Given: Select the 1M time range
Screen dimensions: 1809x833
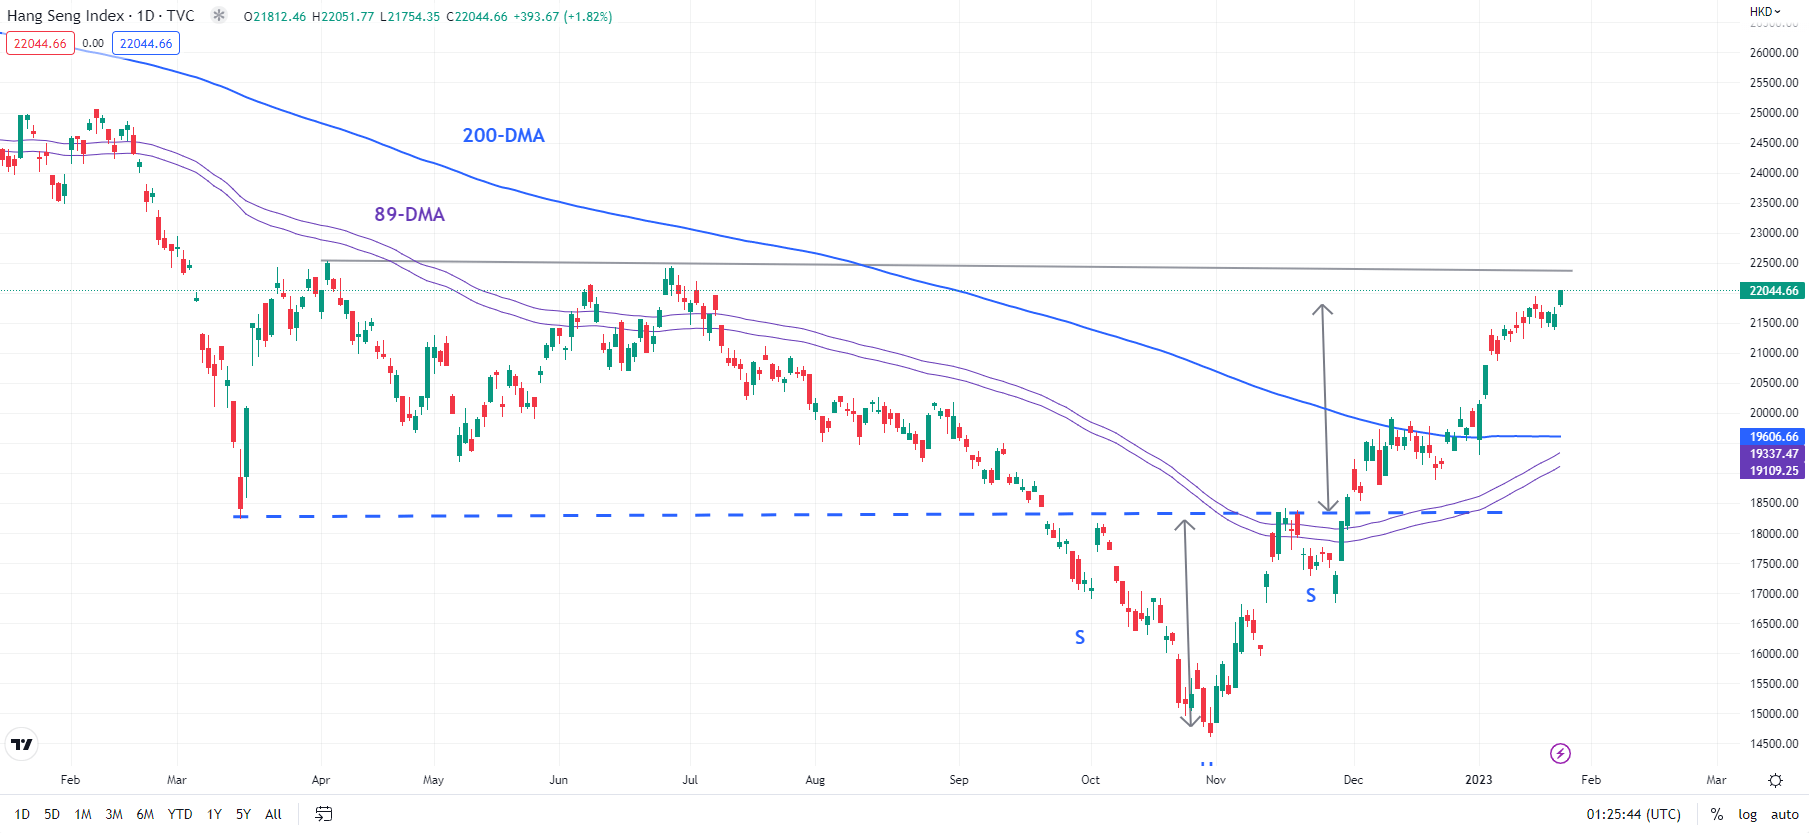Looking at the screenshot, I should pyautogui.click(x=83, y=814).
